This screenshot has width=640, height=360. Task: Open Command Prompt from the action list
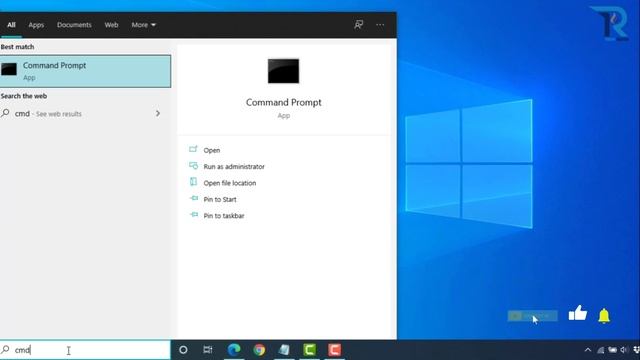pyautogui.click(x=211, y=150)
